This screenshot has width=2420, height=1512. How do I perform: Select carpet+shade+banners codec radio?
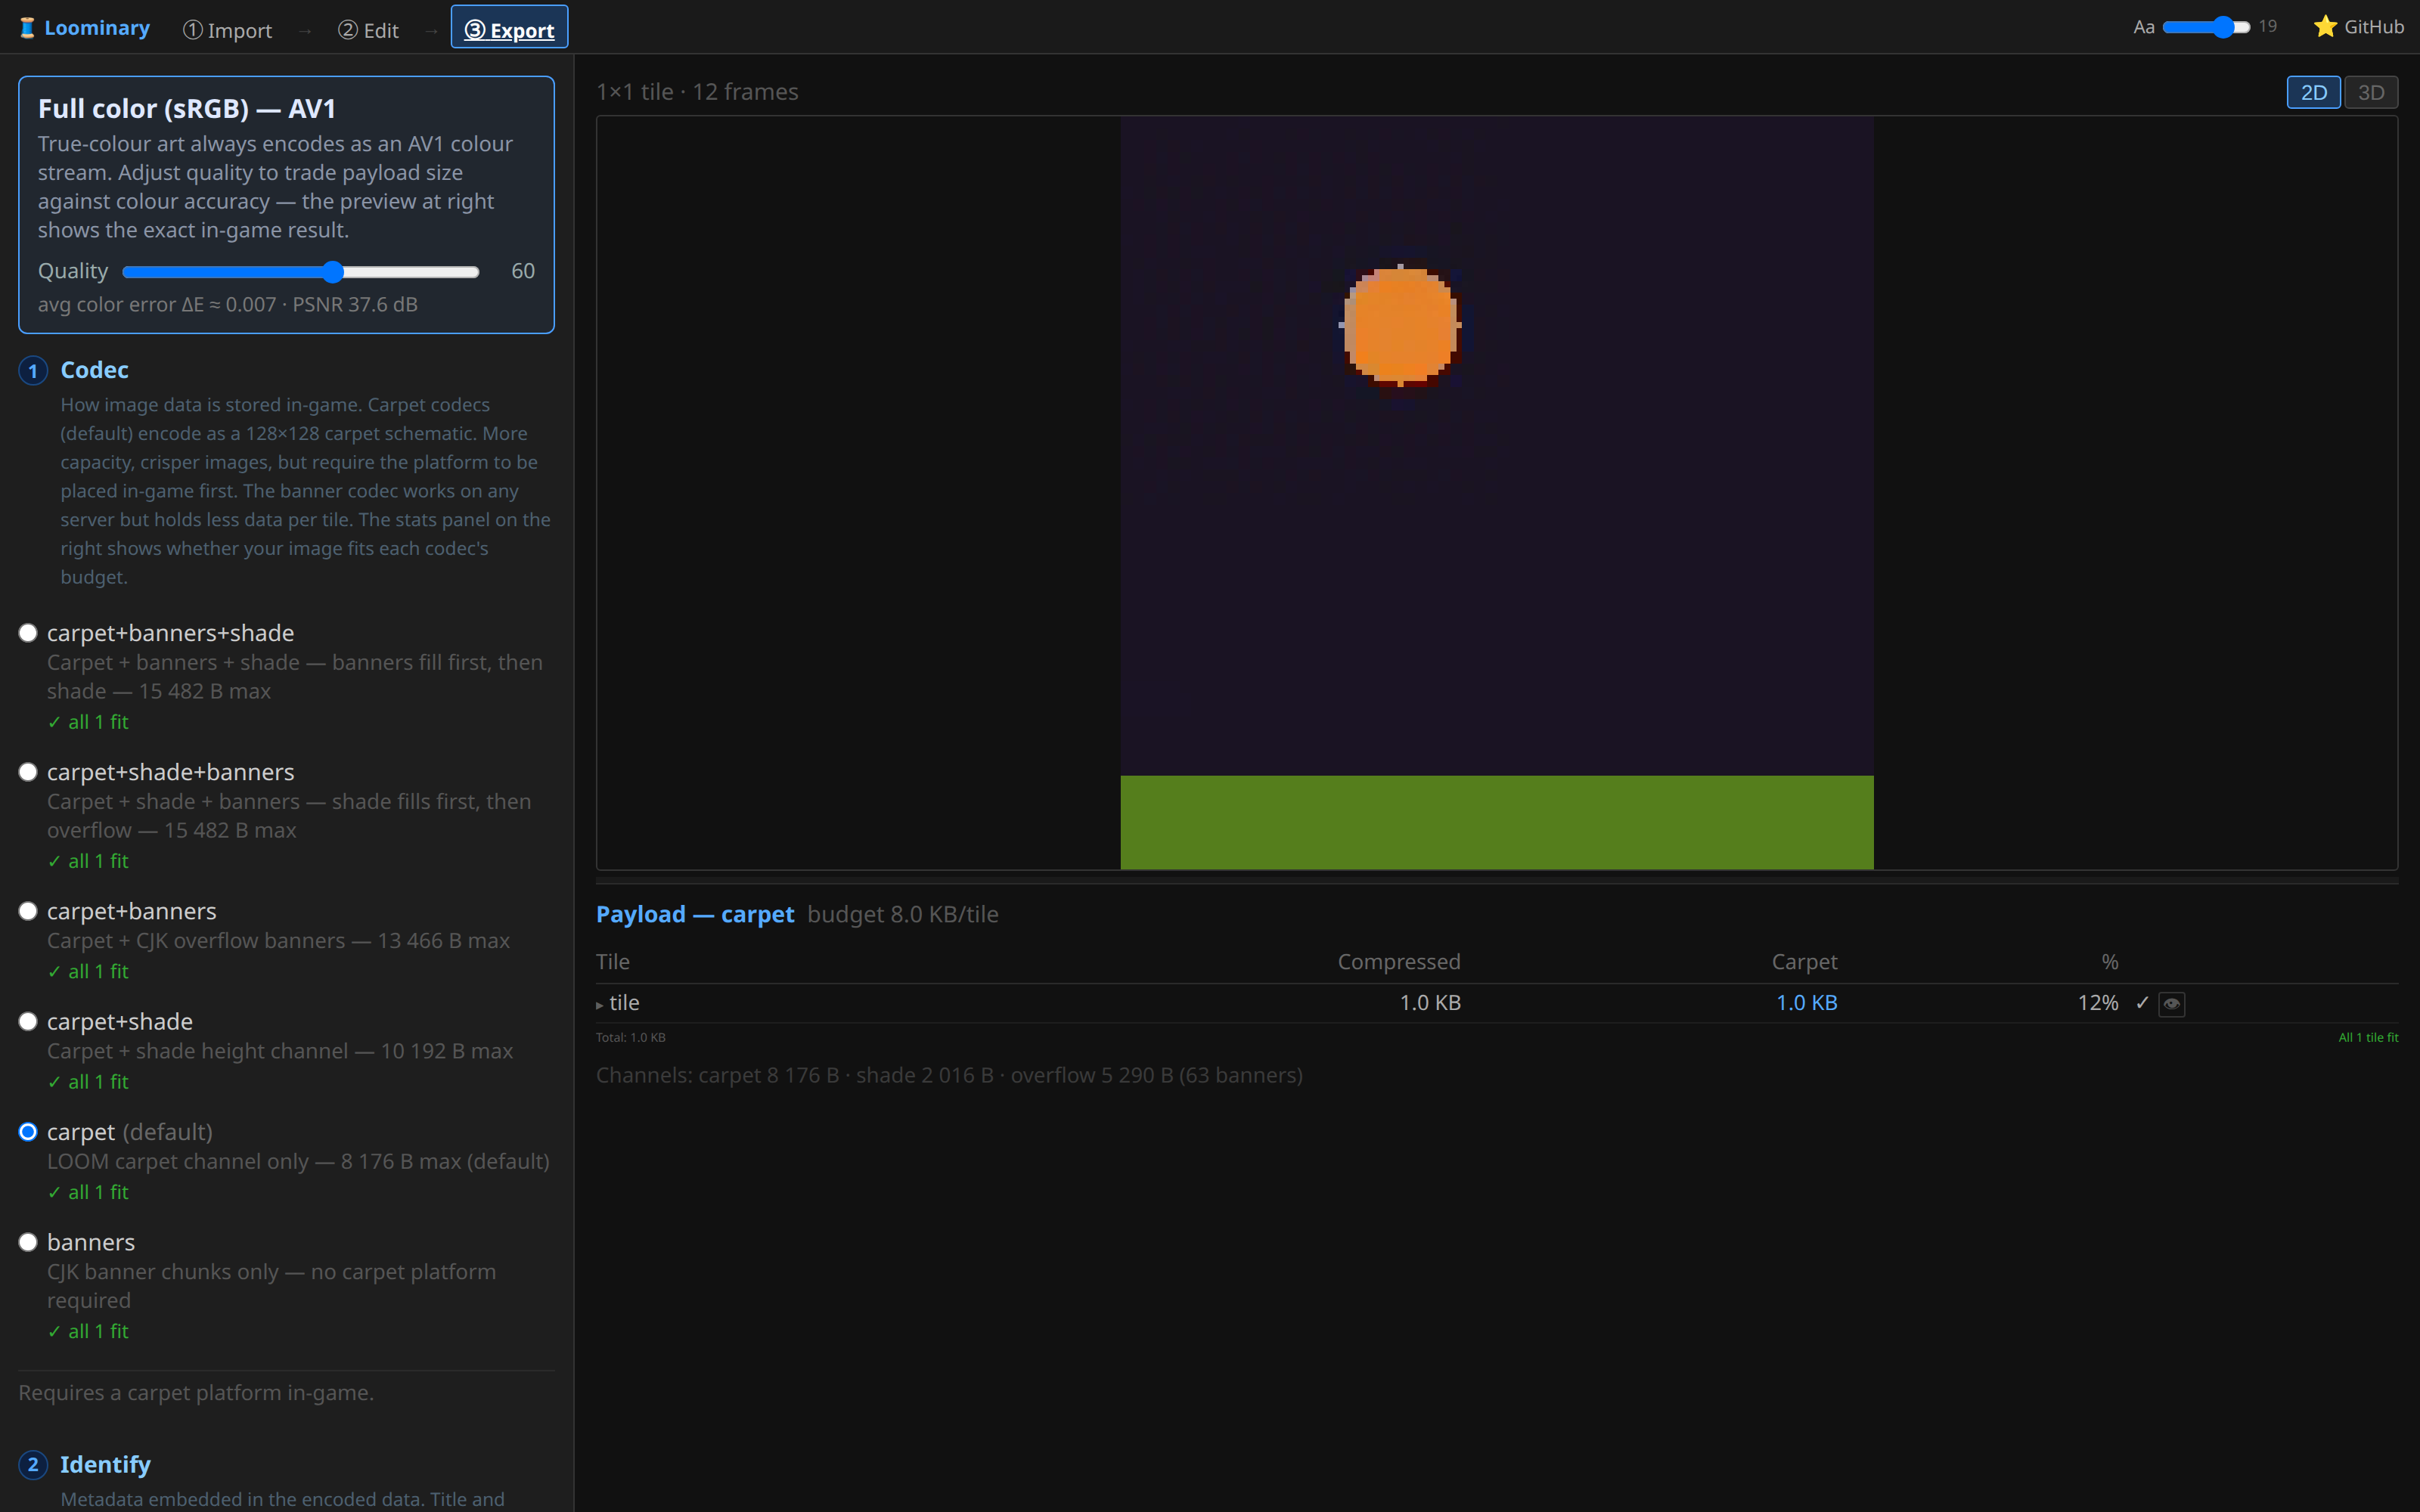[x=28, y=772]
